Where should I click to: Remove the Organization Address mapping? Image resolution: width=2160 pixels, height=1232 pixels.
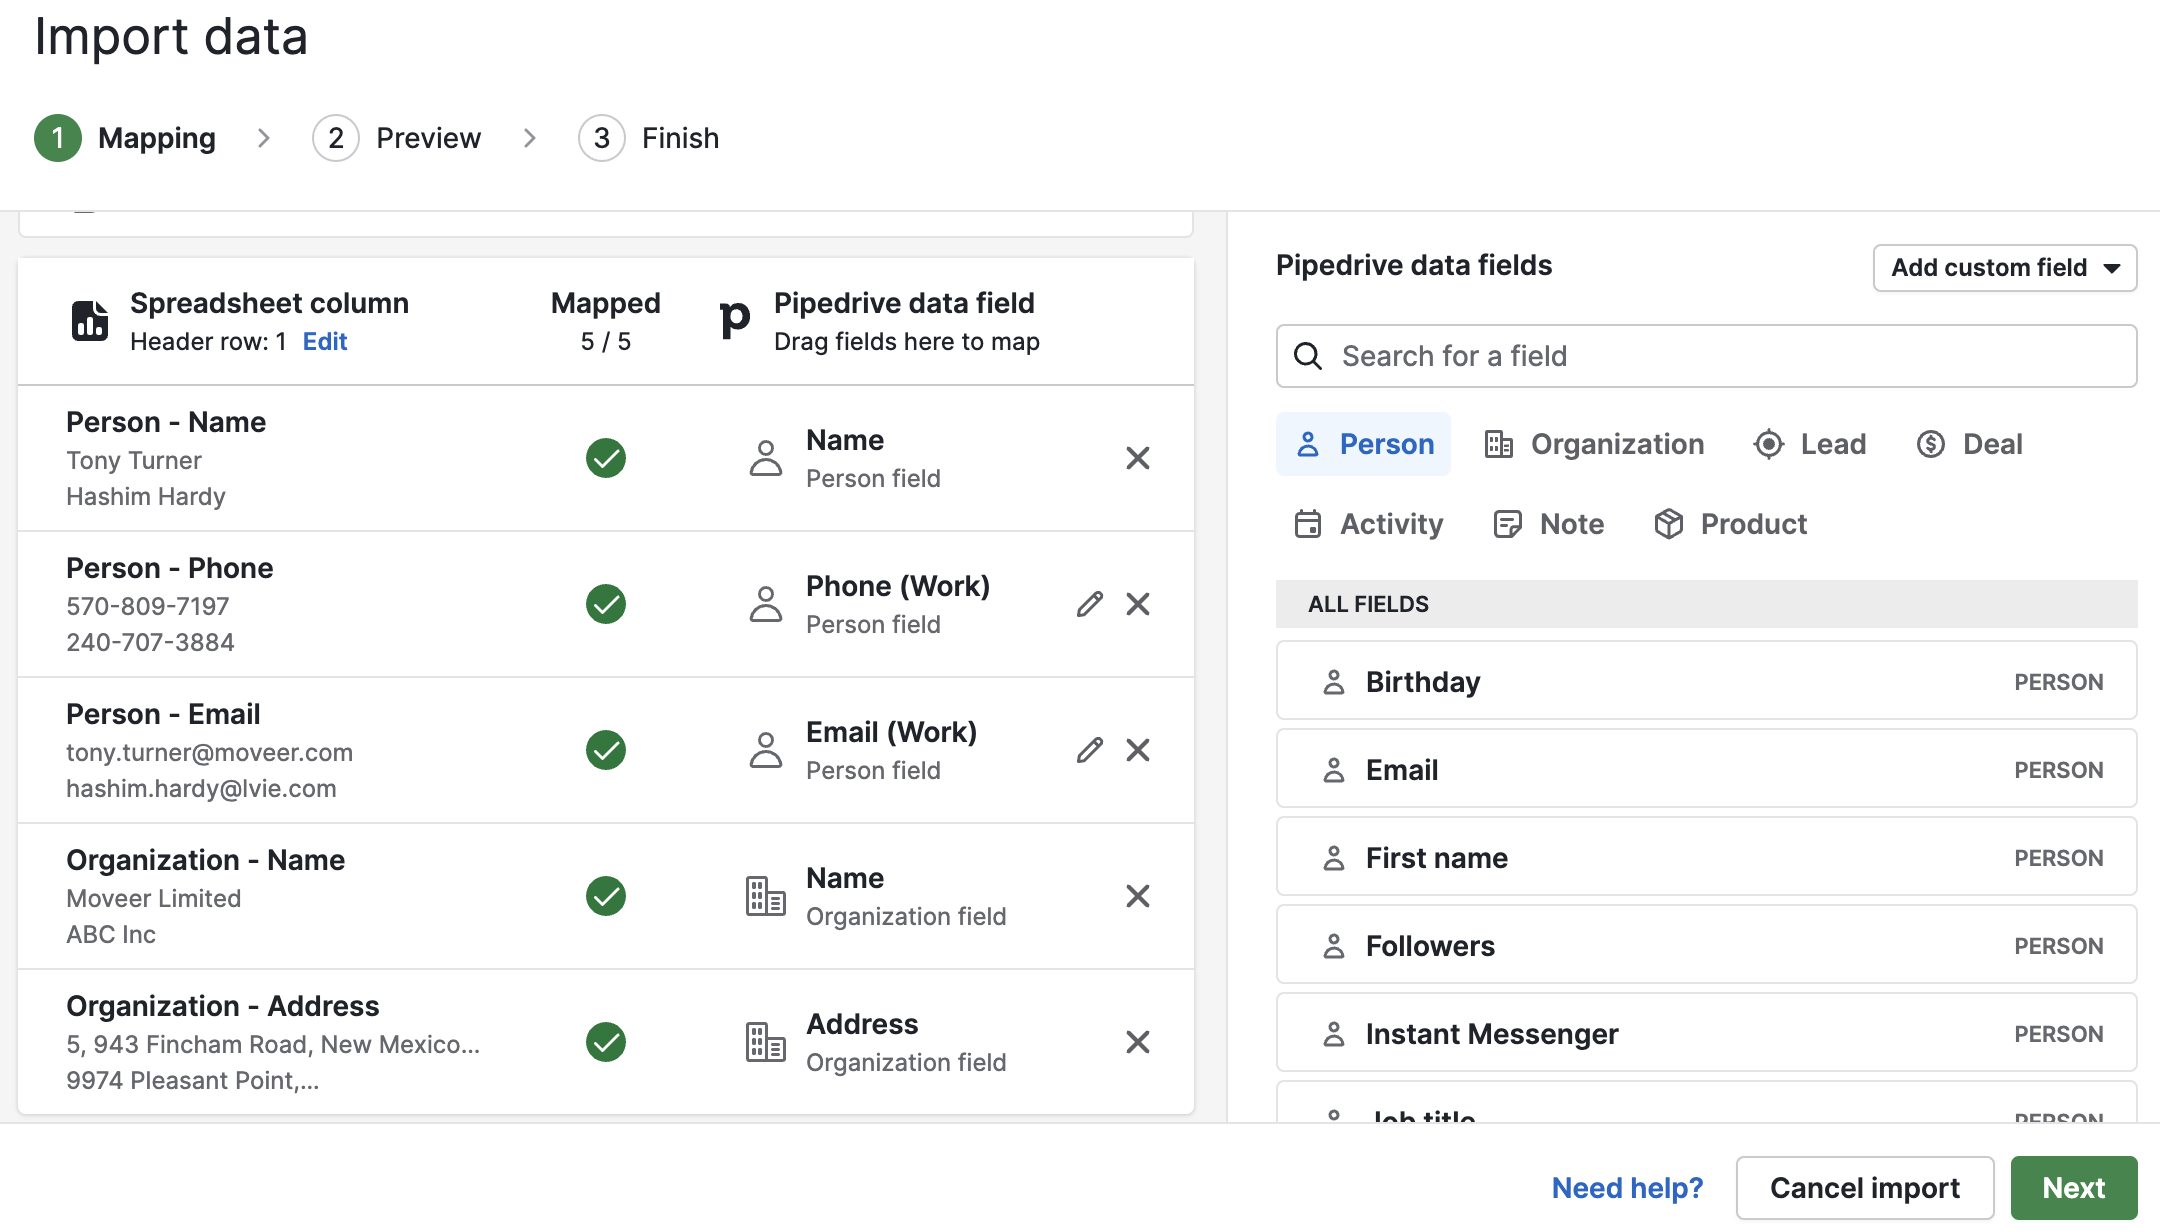[1138, 1042]
